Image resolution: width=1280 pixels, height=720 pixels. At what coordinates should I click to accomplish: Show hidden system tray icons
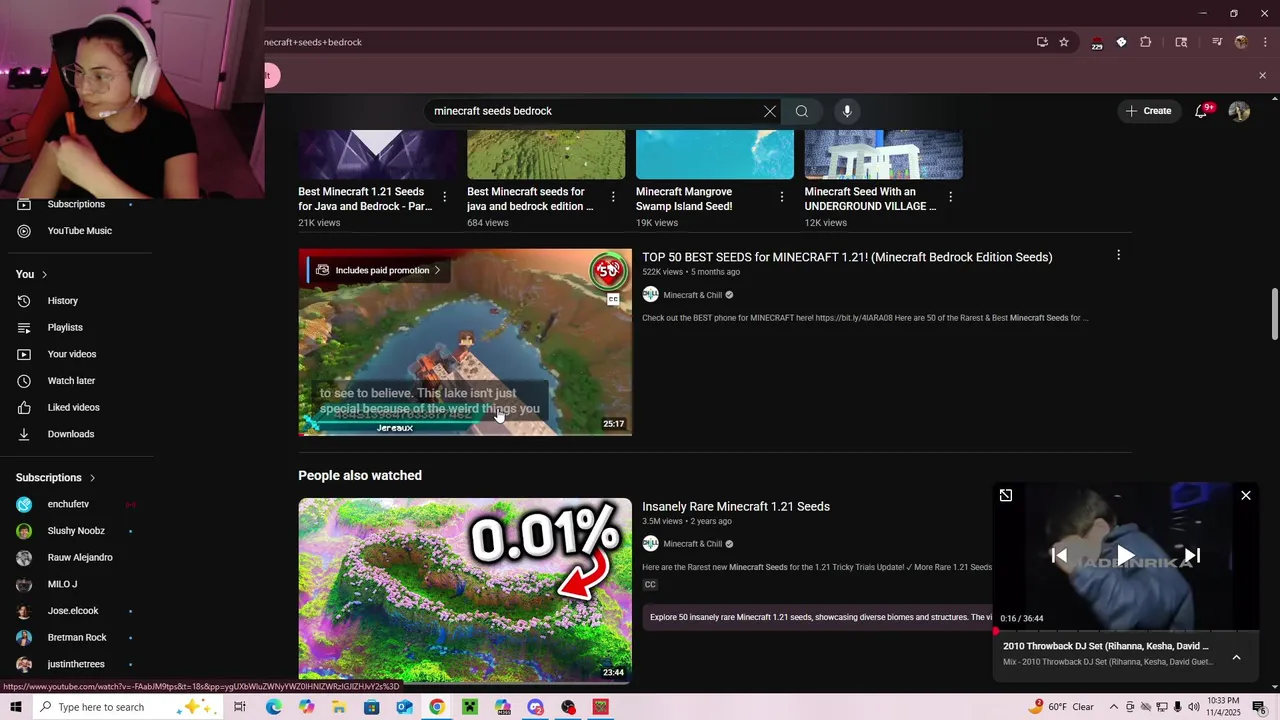tap(1114, 707)
